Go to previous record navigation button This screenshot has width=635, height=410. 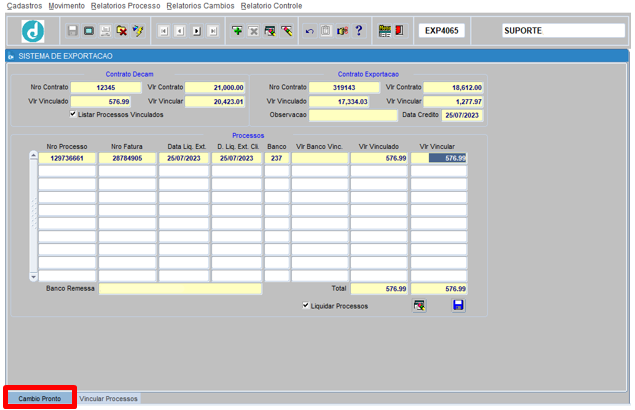coord(180,31)
